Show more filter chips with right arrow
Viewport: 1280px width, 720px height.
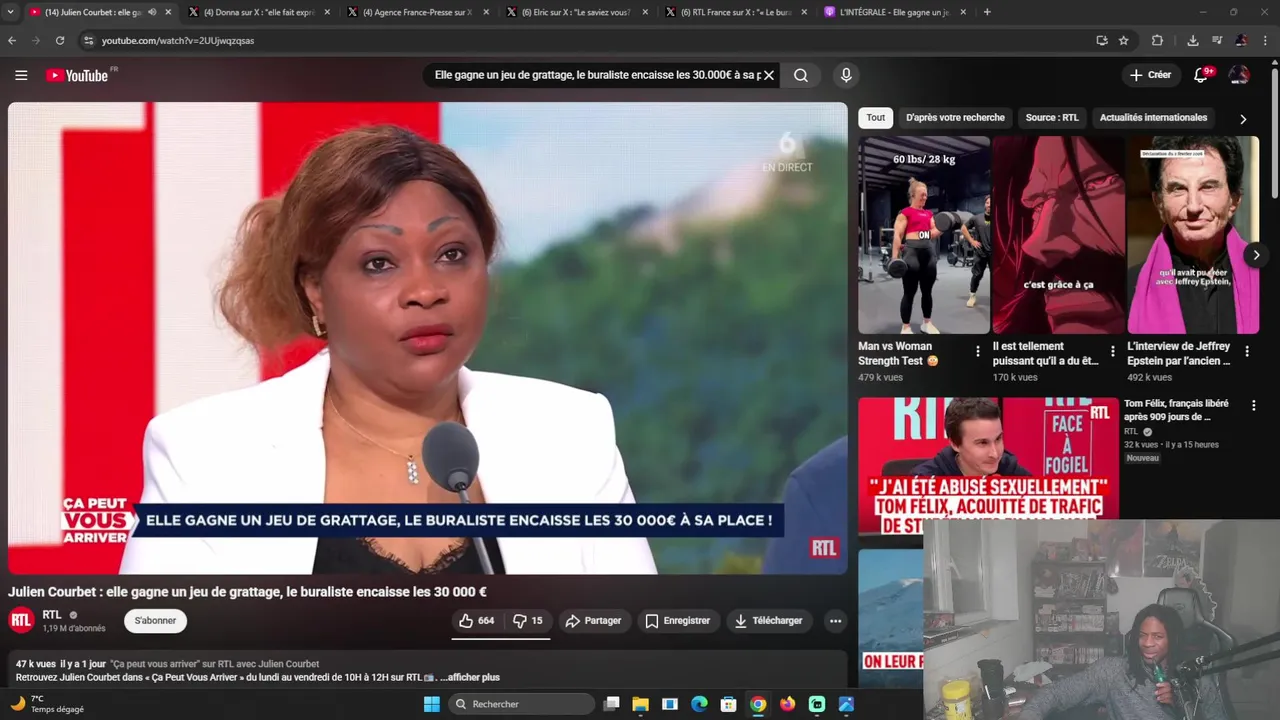[x=1243, y=119]
